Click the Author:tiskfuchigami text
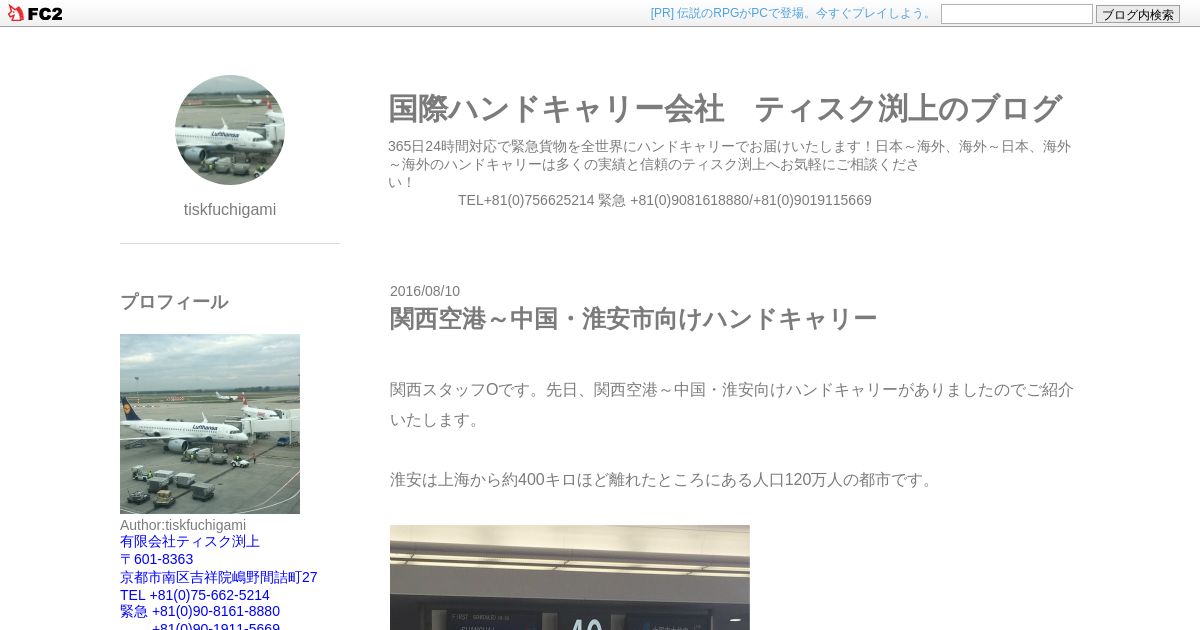The height and width of the screenshot is (630, 1200). coord(183,525)
